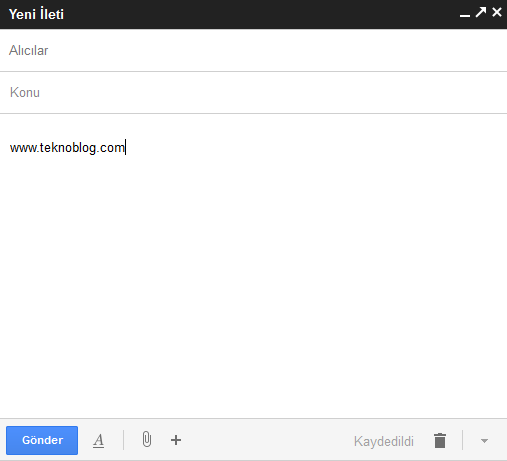Open text formatting options (underlined A)

pyautogui.click(x=98, y=441)
